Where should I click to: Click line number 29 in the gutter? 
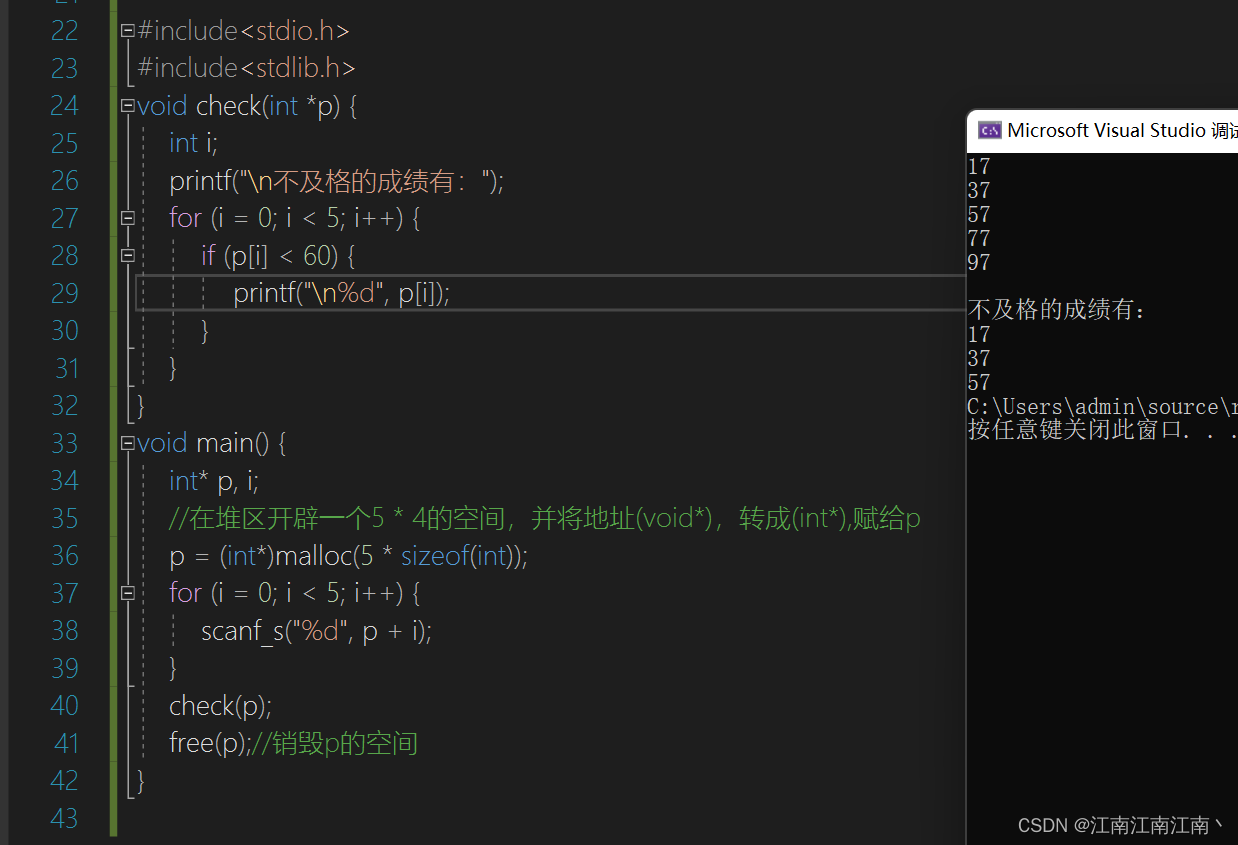pyautogui.click(x=64, y=293)
